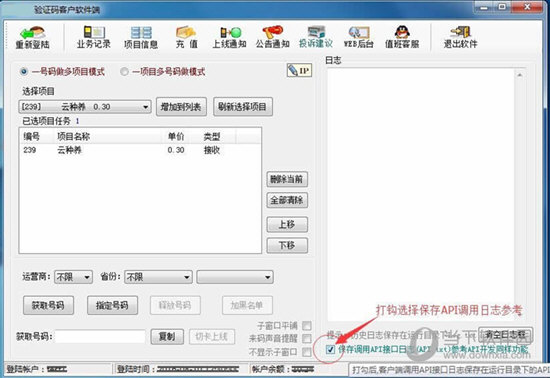Click 接收 type cell in task list

212,150
